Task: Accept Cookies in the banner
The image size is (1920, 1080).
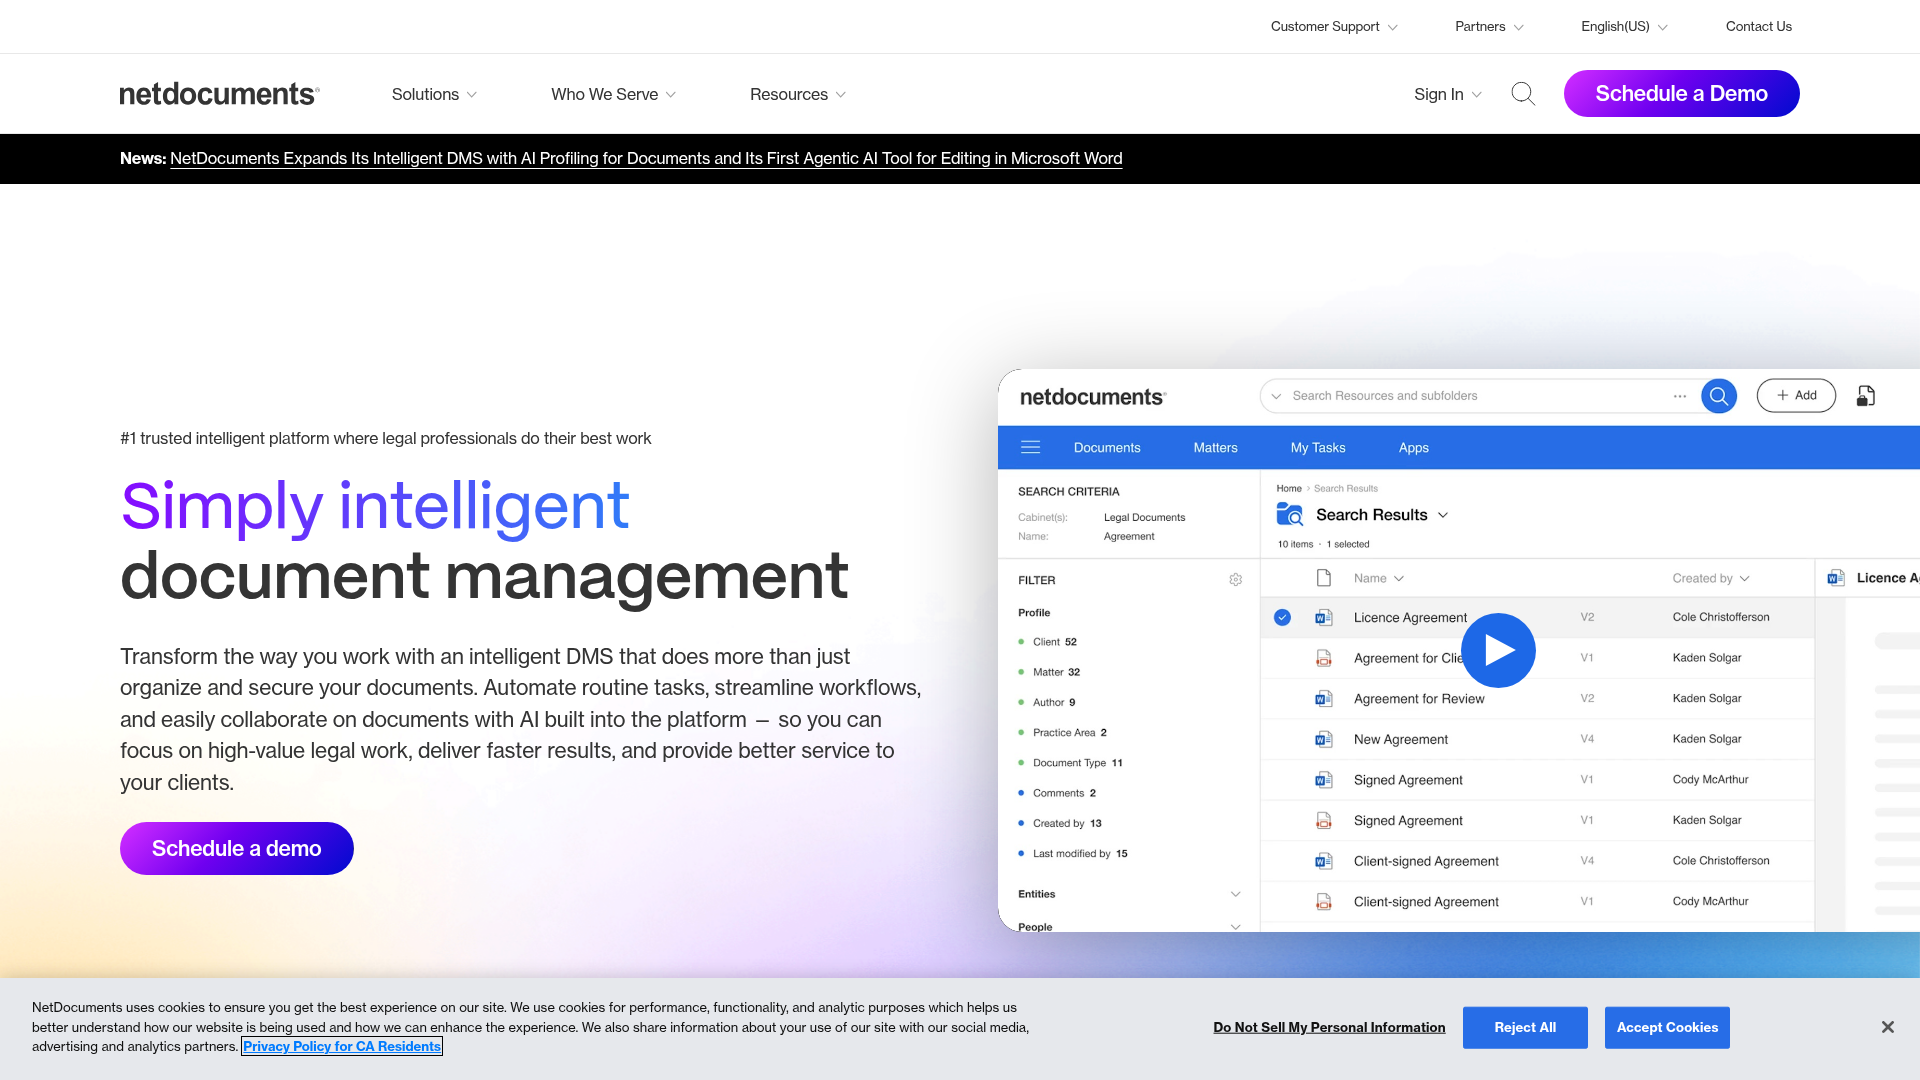Action: tap(1666, 1027)
